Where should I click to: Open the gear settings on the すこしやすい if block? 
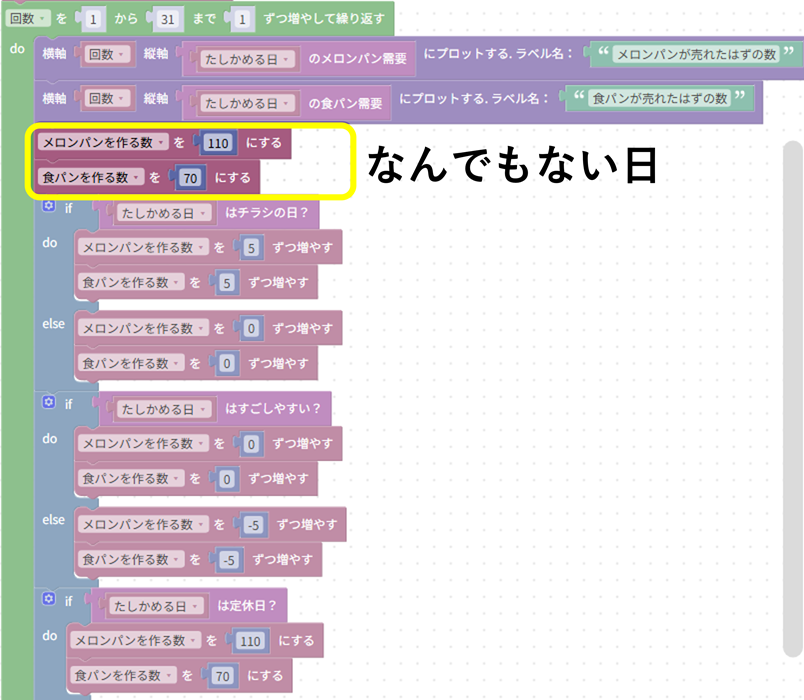pos(48,403)
